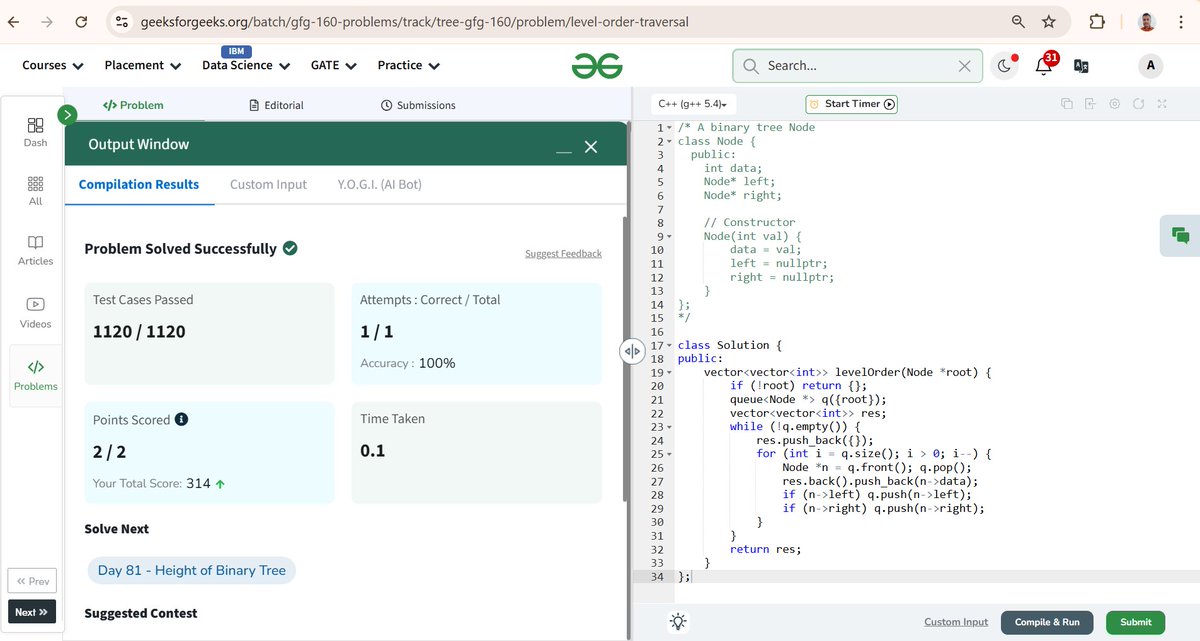Clear search field with the X icon
1200x641 pixels.
(x=964, y=66)
